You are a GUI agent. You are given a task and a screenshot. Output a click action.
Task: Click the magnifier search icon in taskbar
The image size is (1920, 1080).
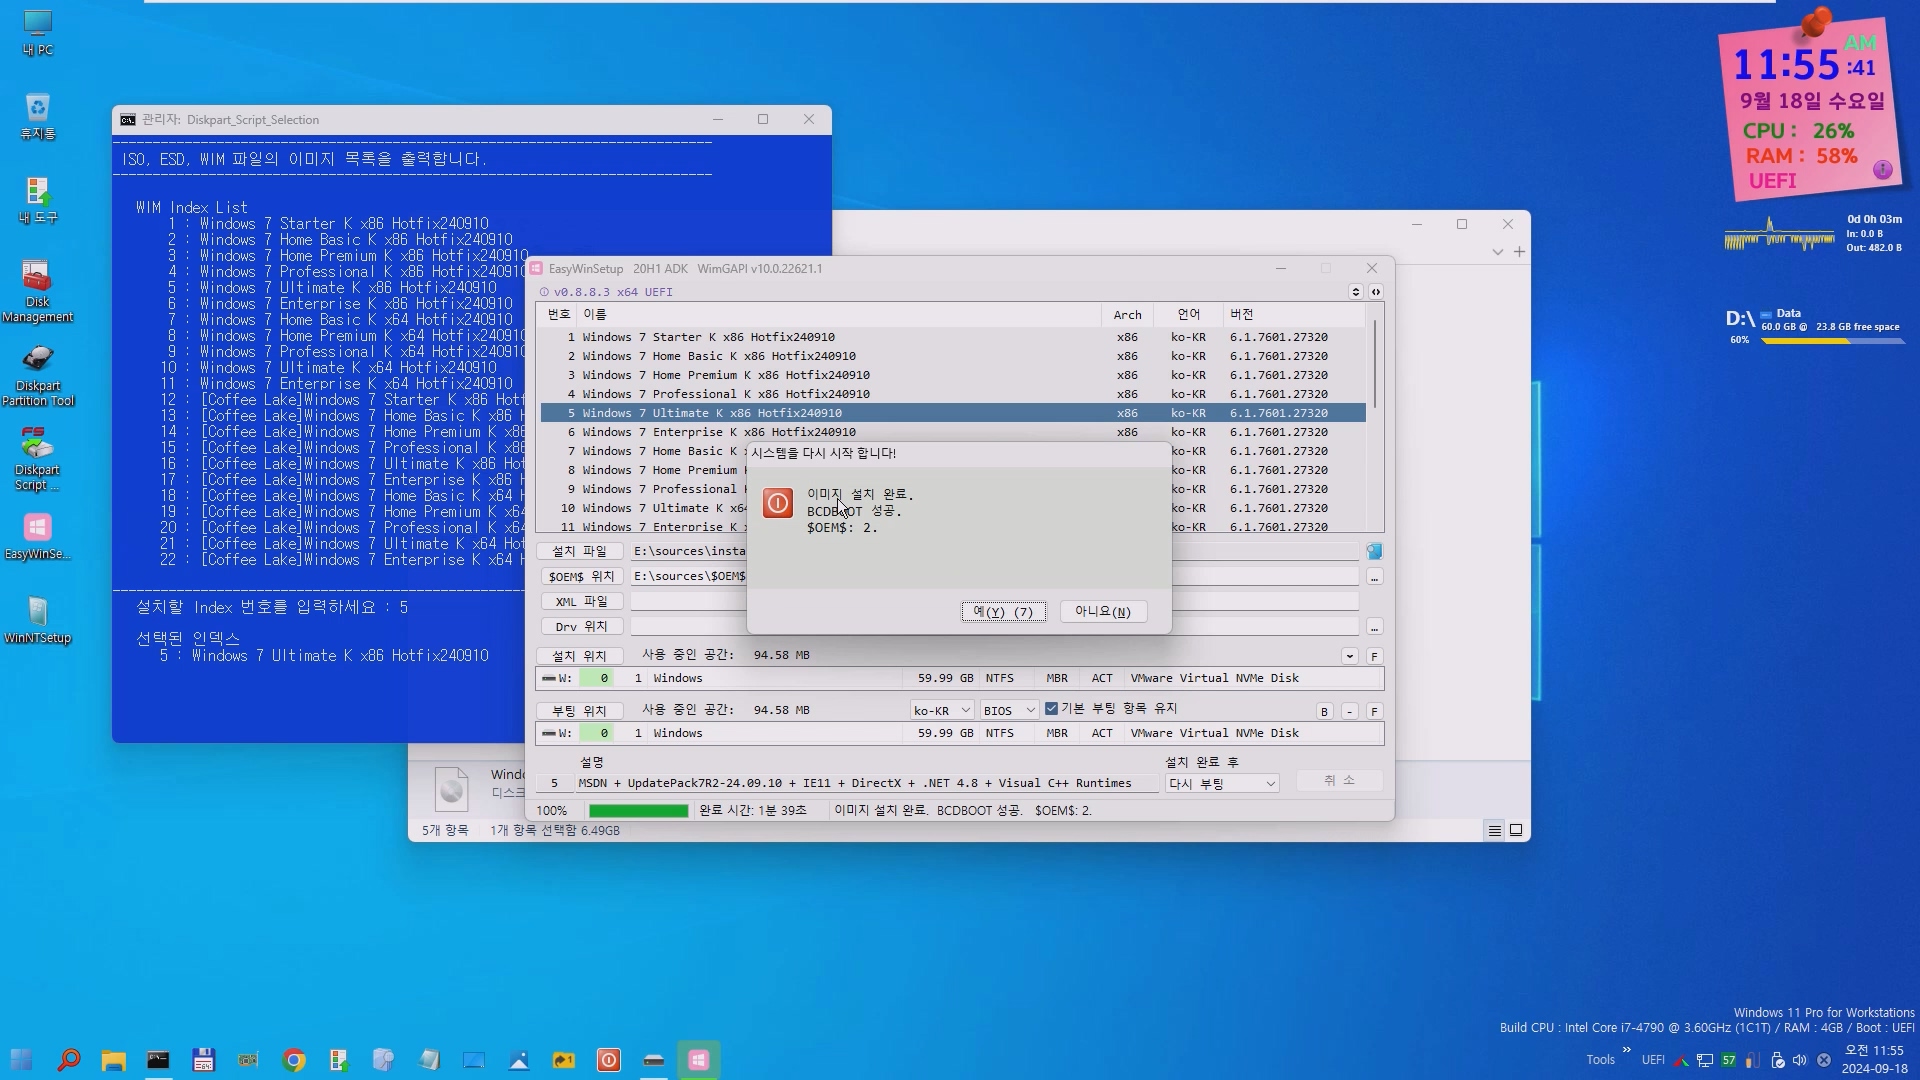[x=68, y=1060]
